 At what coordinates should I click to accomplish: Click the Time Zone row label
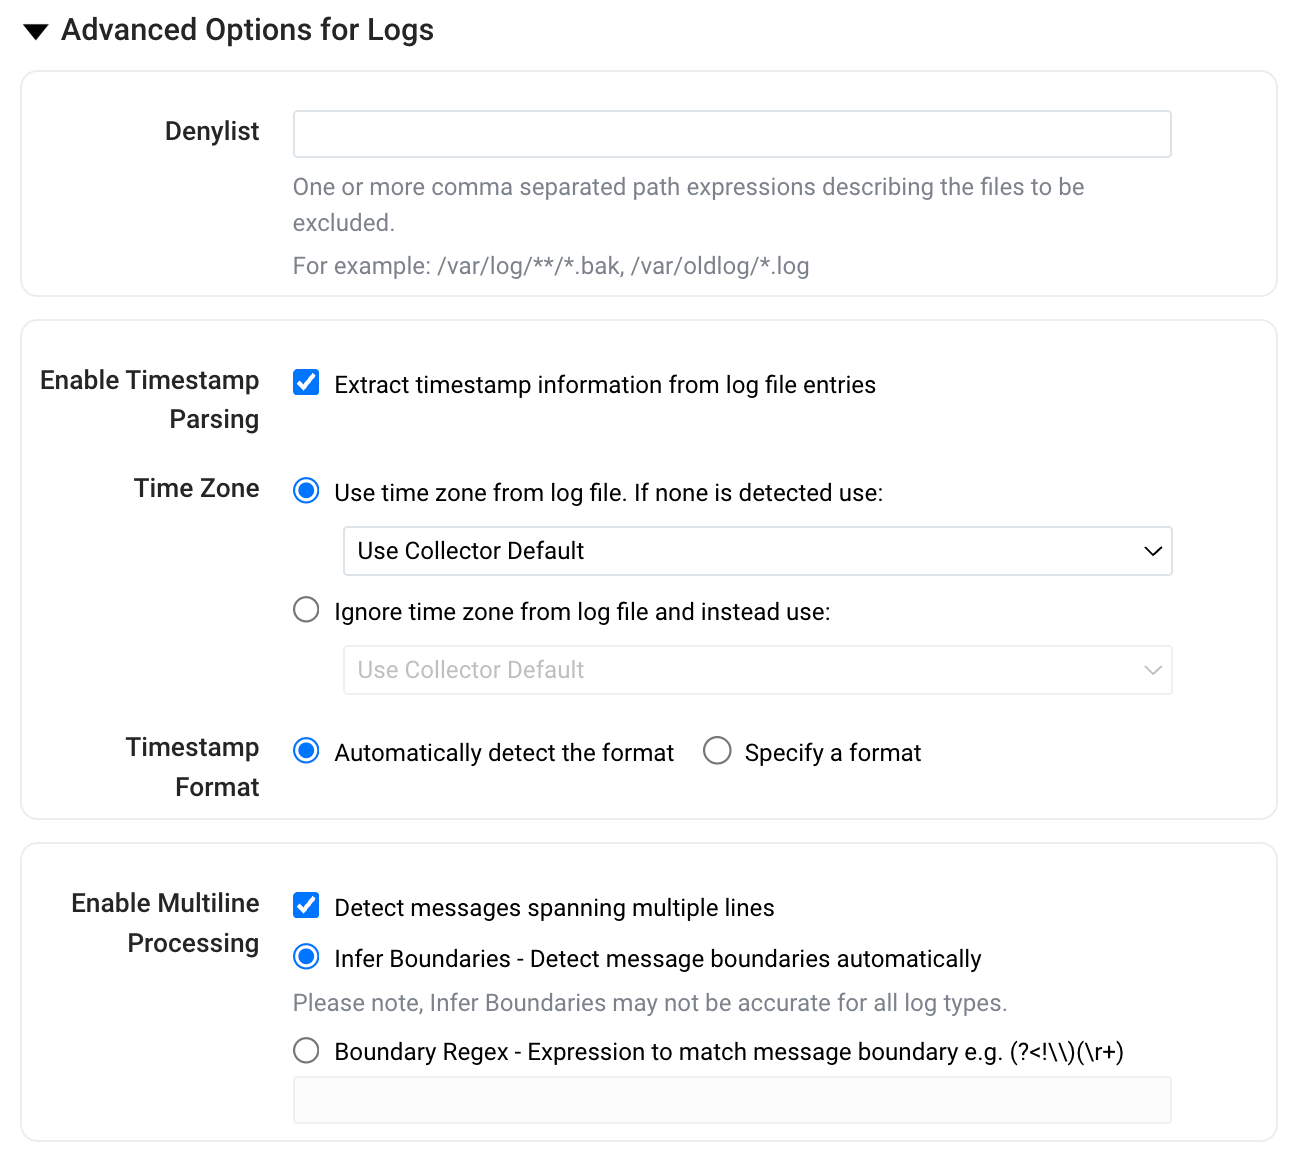(196, 489)
